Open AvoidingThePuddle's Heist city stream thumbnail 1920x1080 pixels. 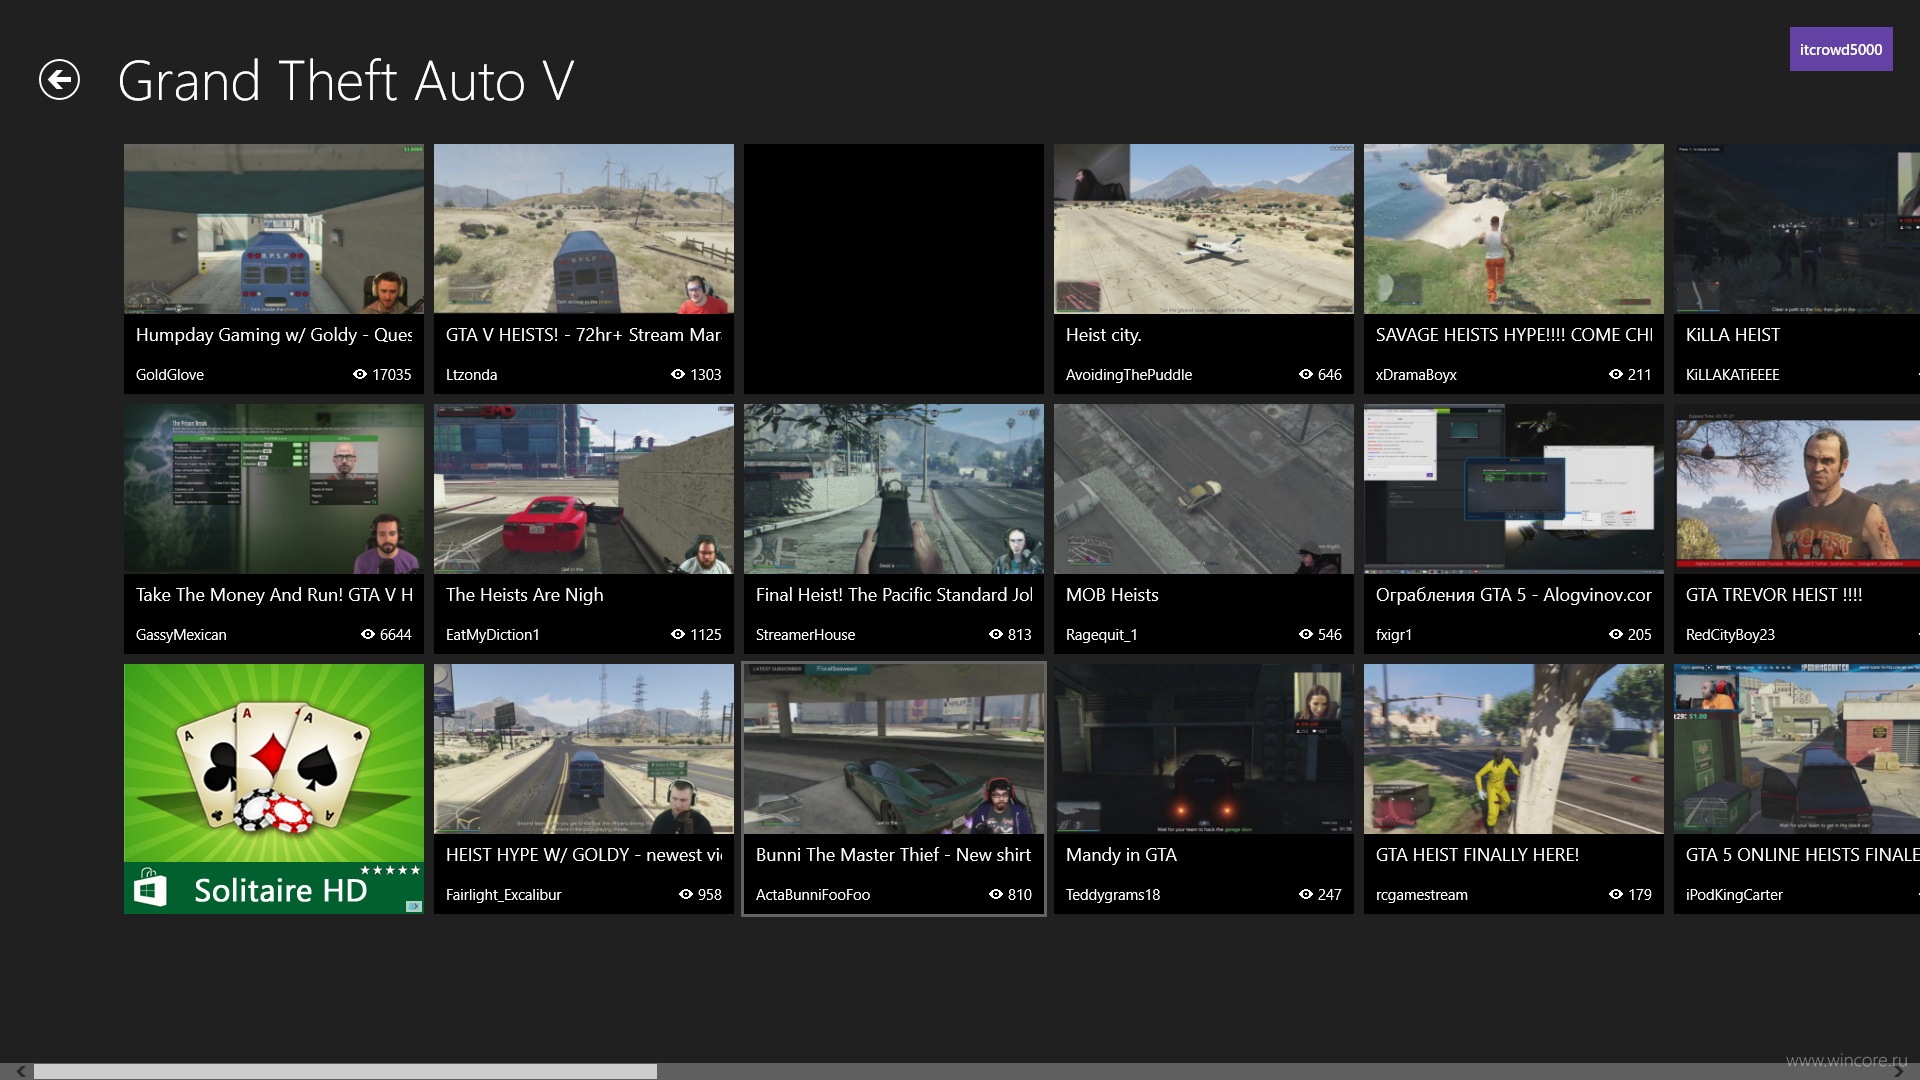tap(1204, 229)
